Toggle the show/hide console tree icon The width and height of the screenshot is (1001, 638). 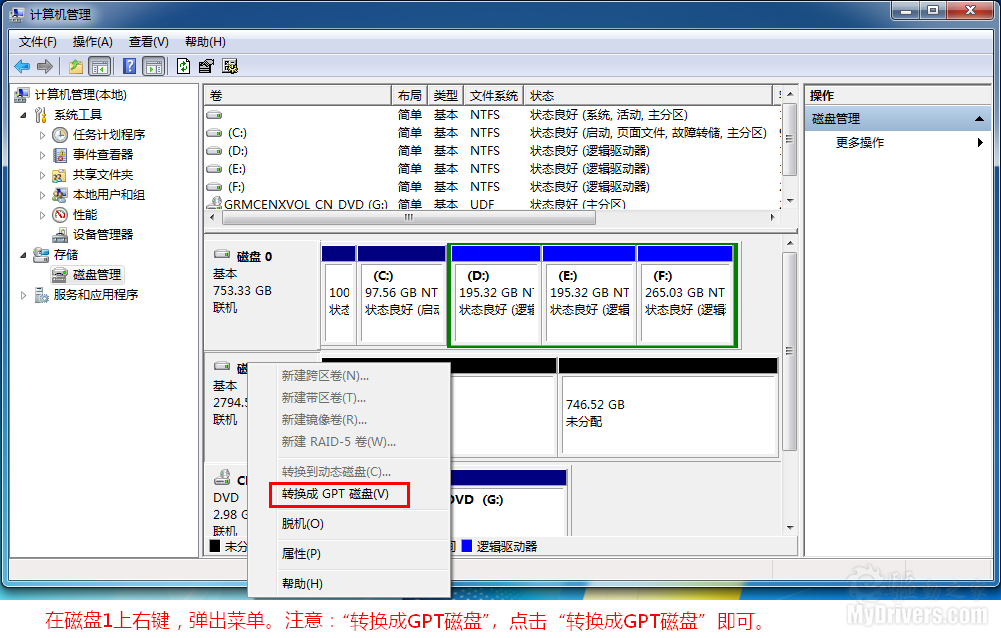100,66
